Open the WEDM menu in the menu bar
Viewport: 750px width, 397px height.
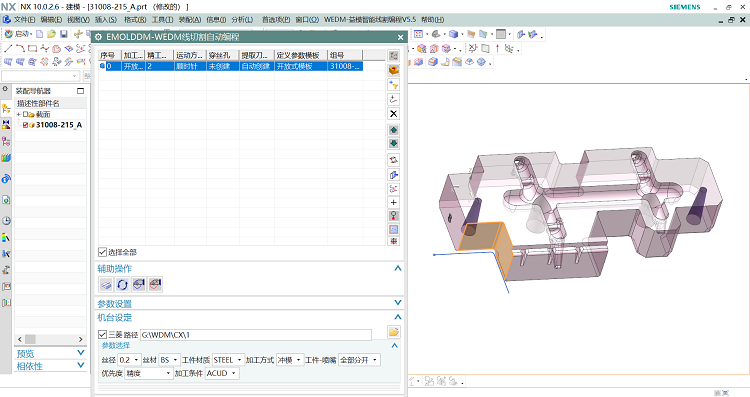[x=370, y=20]
